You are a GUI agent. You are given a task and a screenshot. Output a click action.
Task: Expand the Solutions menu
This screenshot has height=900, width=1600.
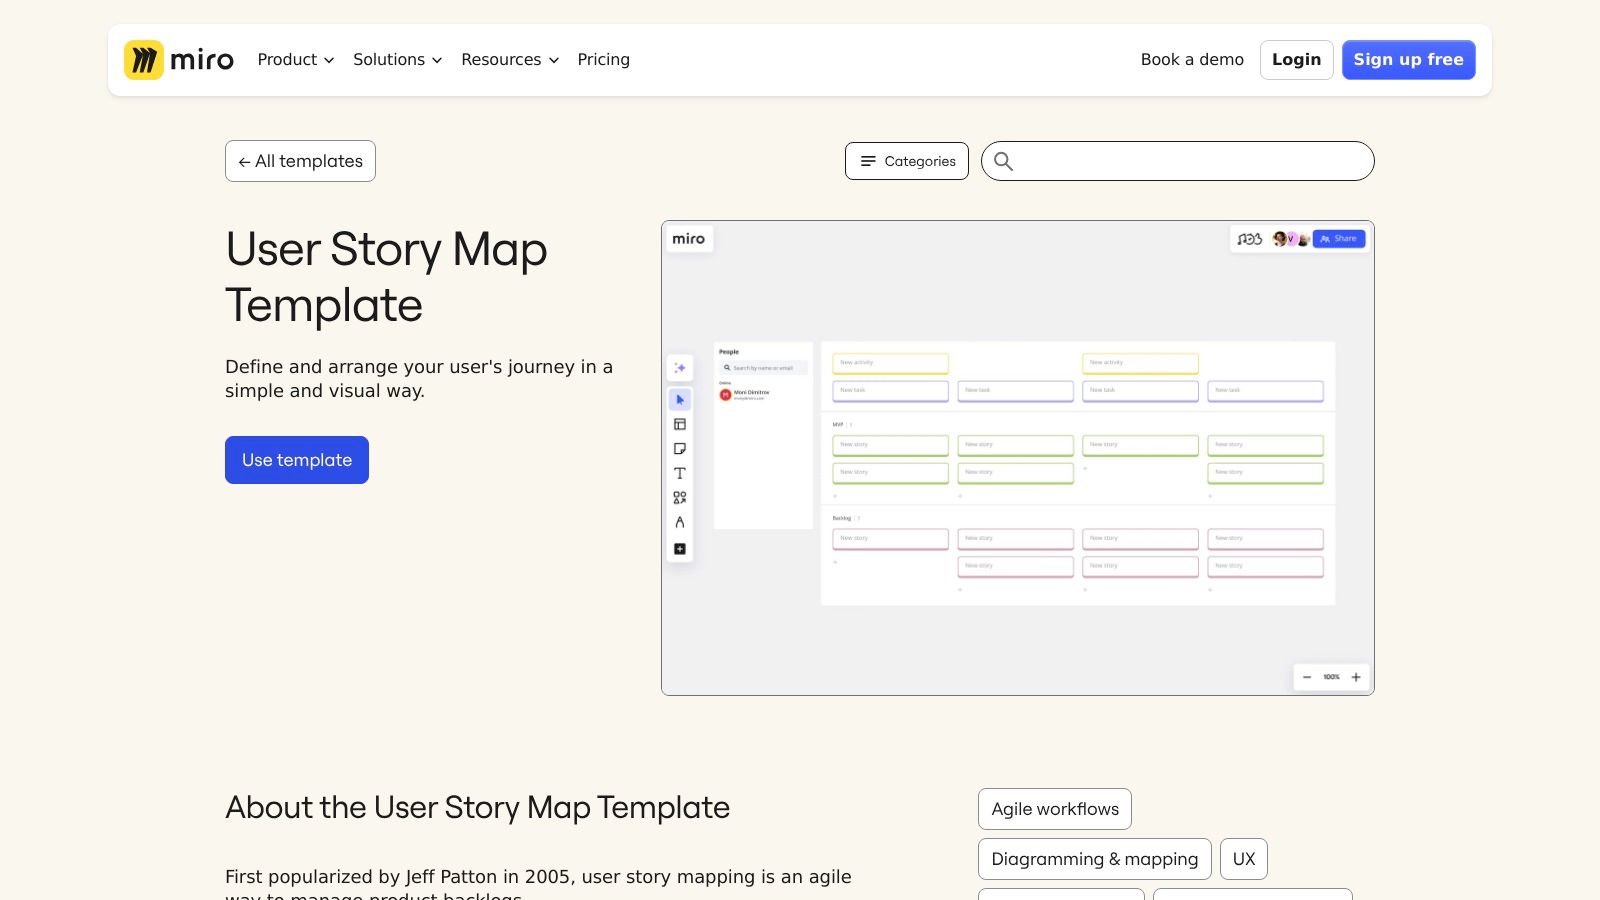[397, 60]
